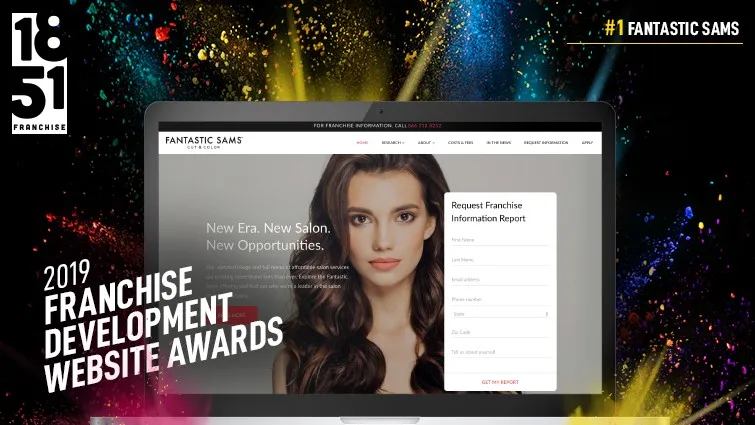Submit with Get My Report button

[x=500, y=382]
